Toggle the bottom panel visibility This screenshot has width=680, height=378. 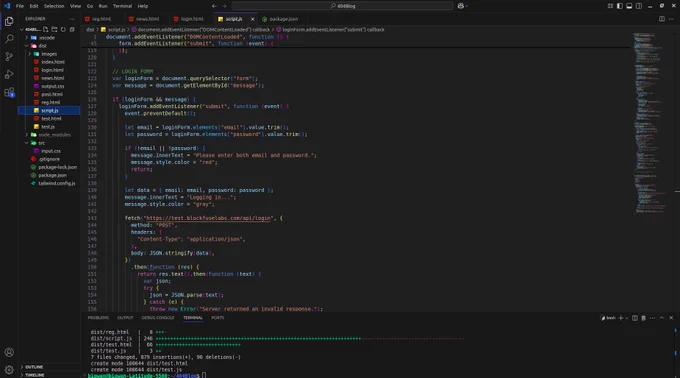629,6
